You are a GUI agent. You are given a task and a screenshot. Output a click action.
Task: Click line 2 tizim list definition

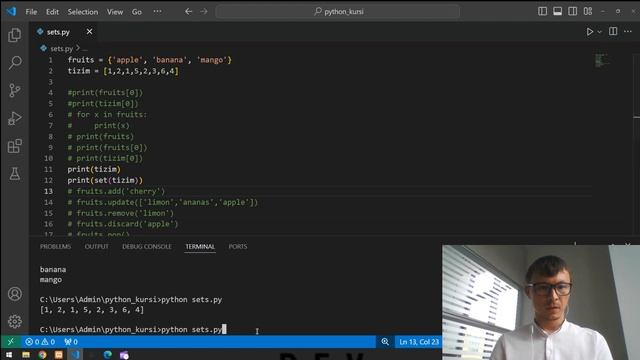coord(123,71)
